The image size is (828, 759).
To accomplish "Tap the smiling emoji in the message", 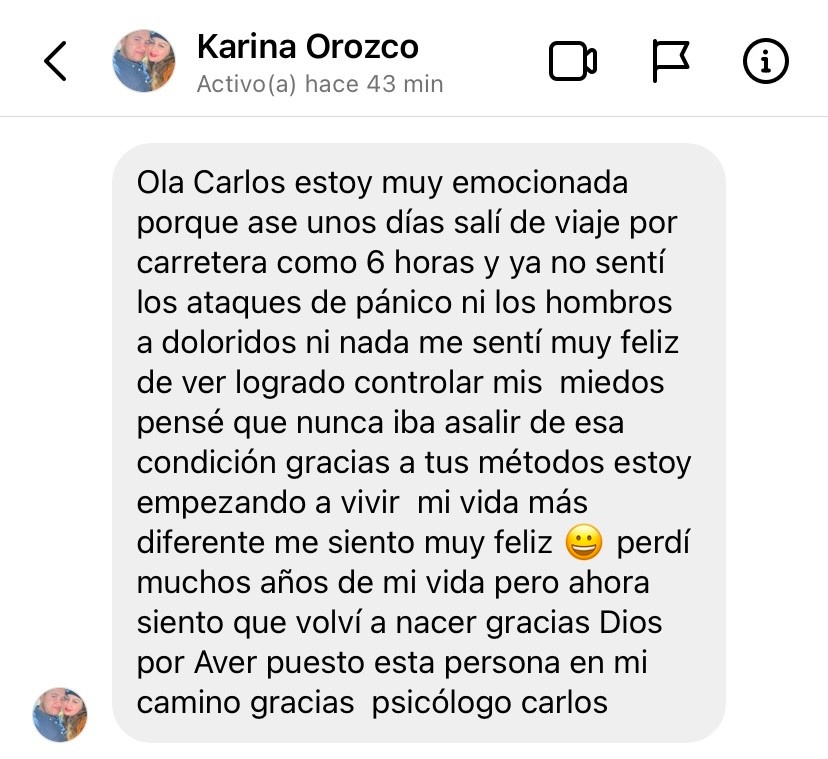I will click(x=584, y=542).
